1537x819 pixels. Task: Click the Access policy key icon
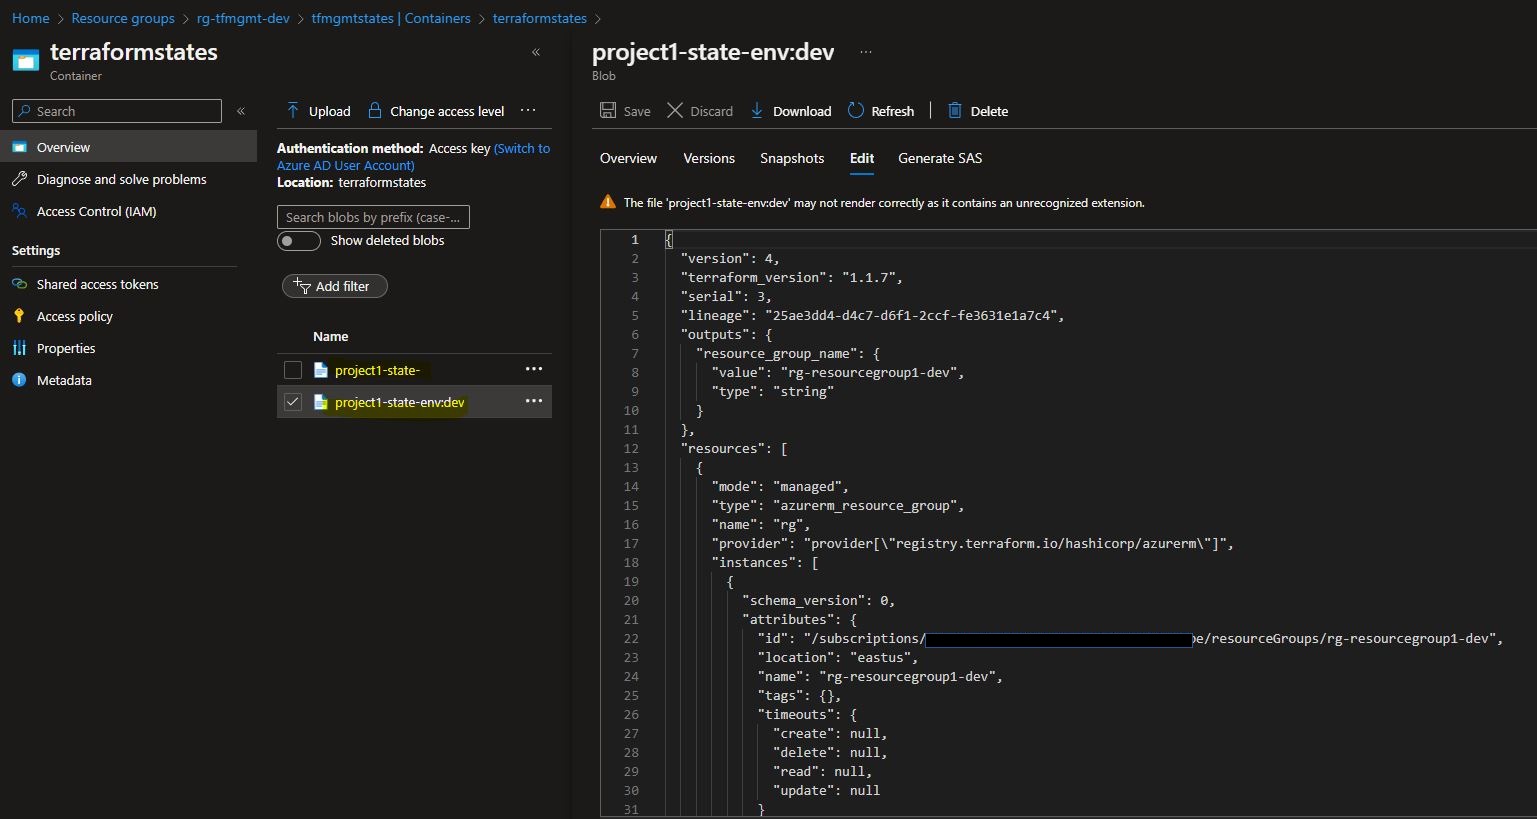[19, 316]
